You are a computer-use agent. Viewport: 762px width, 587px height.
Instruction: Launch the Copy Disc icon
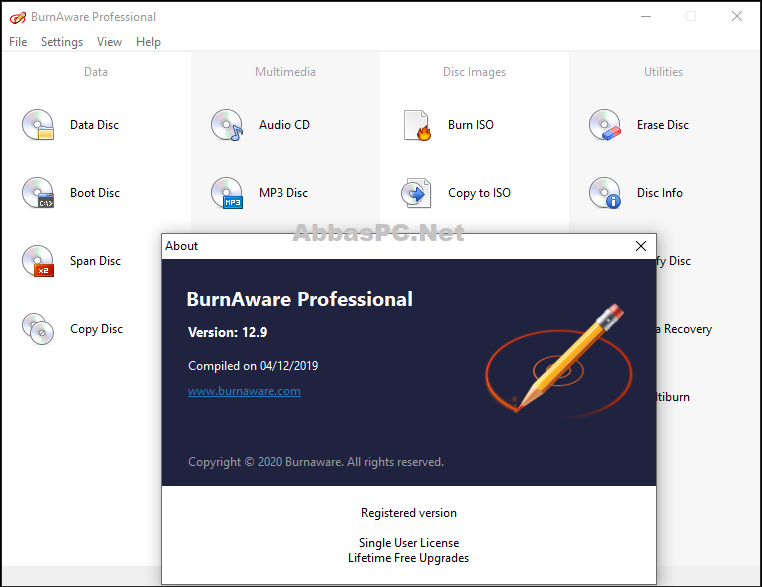tap(38, 329)
